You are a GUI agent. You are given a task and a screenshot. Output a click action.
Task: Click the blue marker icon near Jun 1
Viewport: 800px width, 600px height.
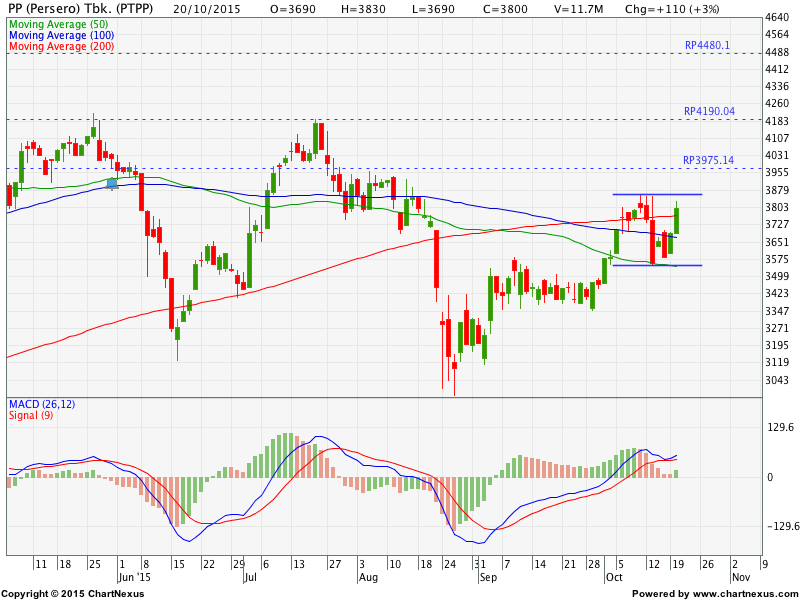click(x=112, y=182)
